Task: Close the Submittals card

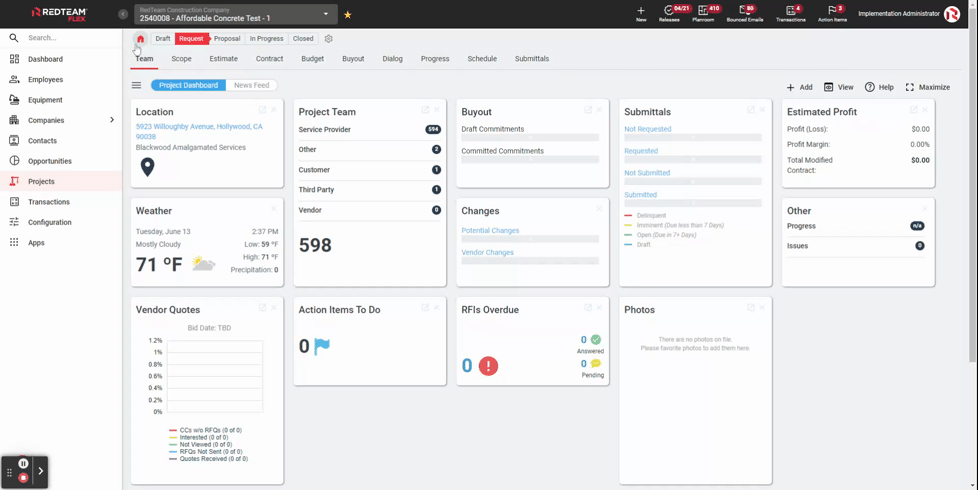Action: click(x=762, y=110)
